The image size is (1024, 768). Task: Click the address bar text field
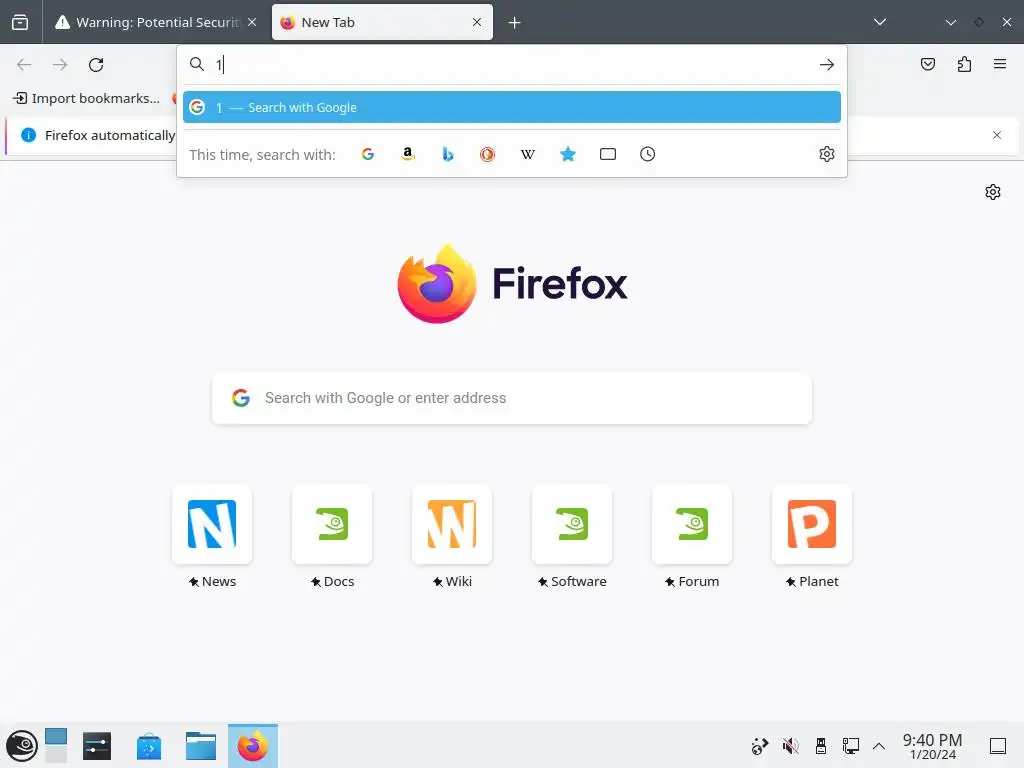click(x=513, y=65)
